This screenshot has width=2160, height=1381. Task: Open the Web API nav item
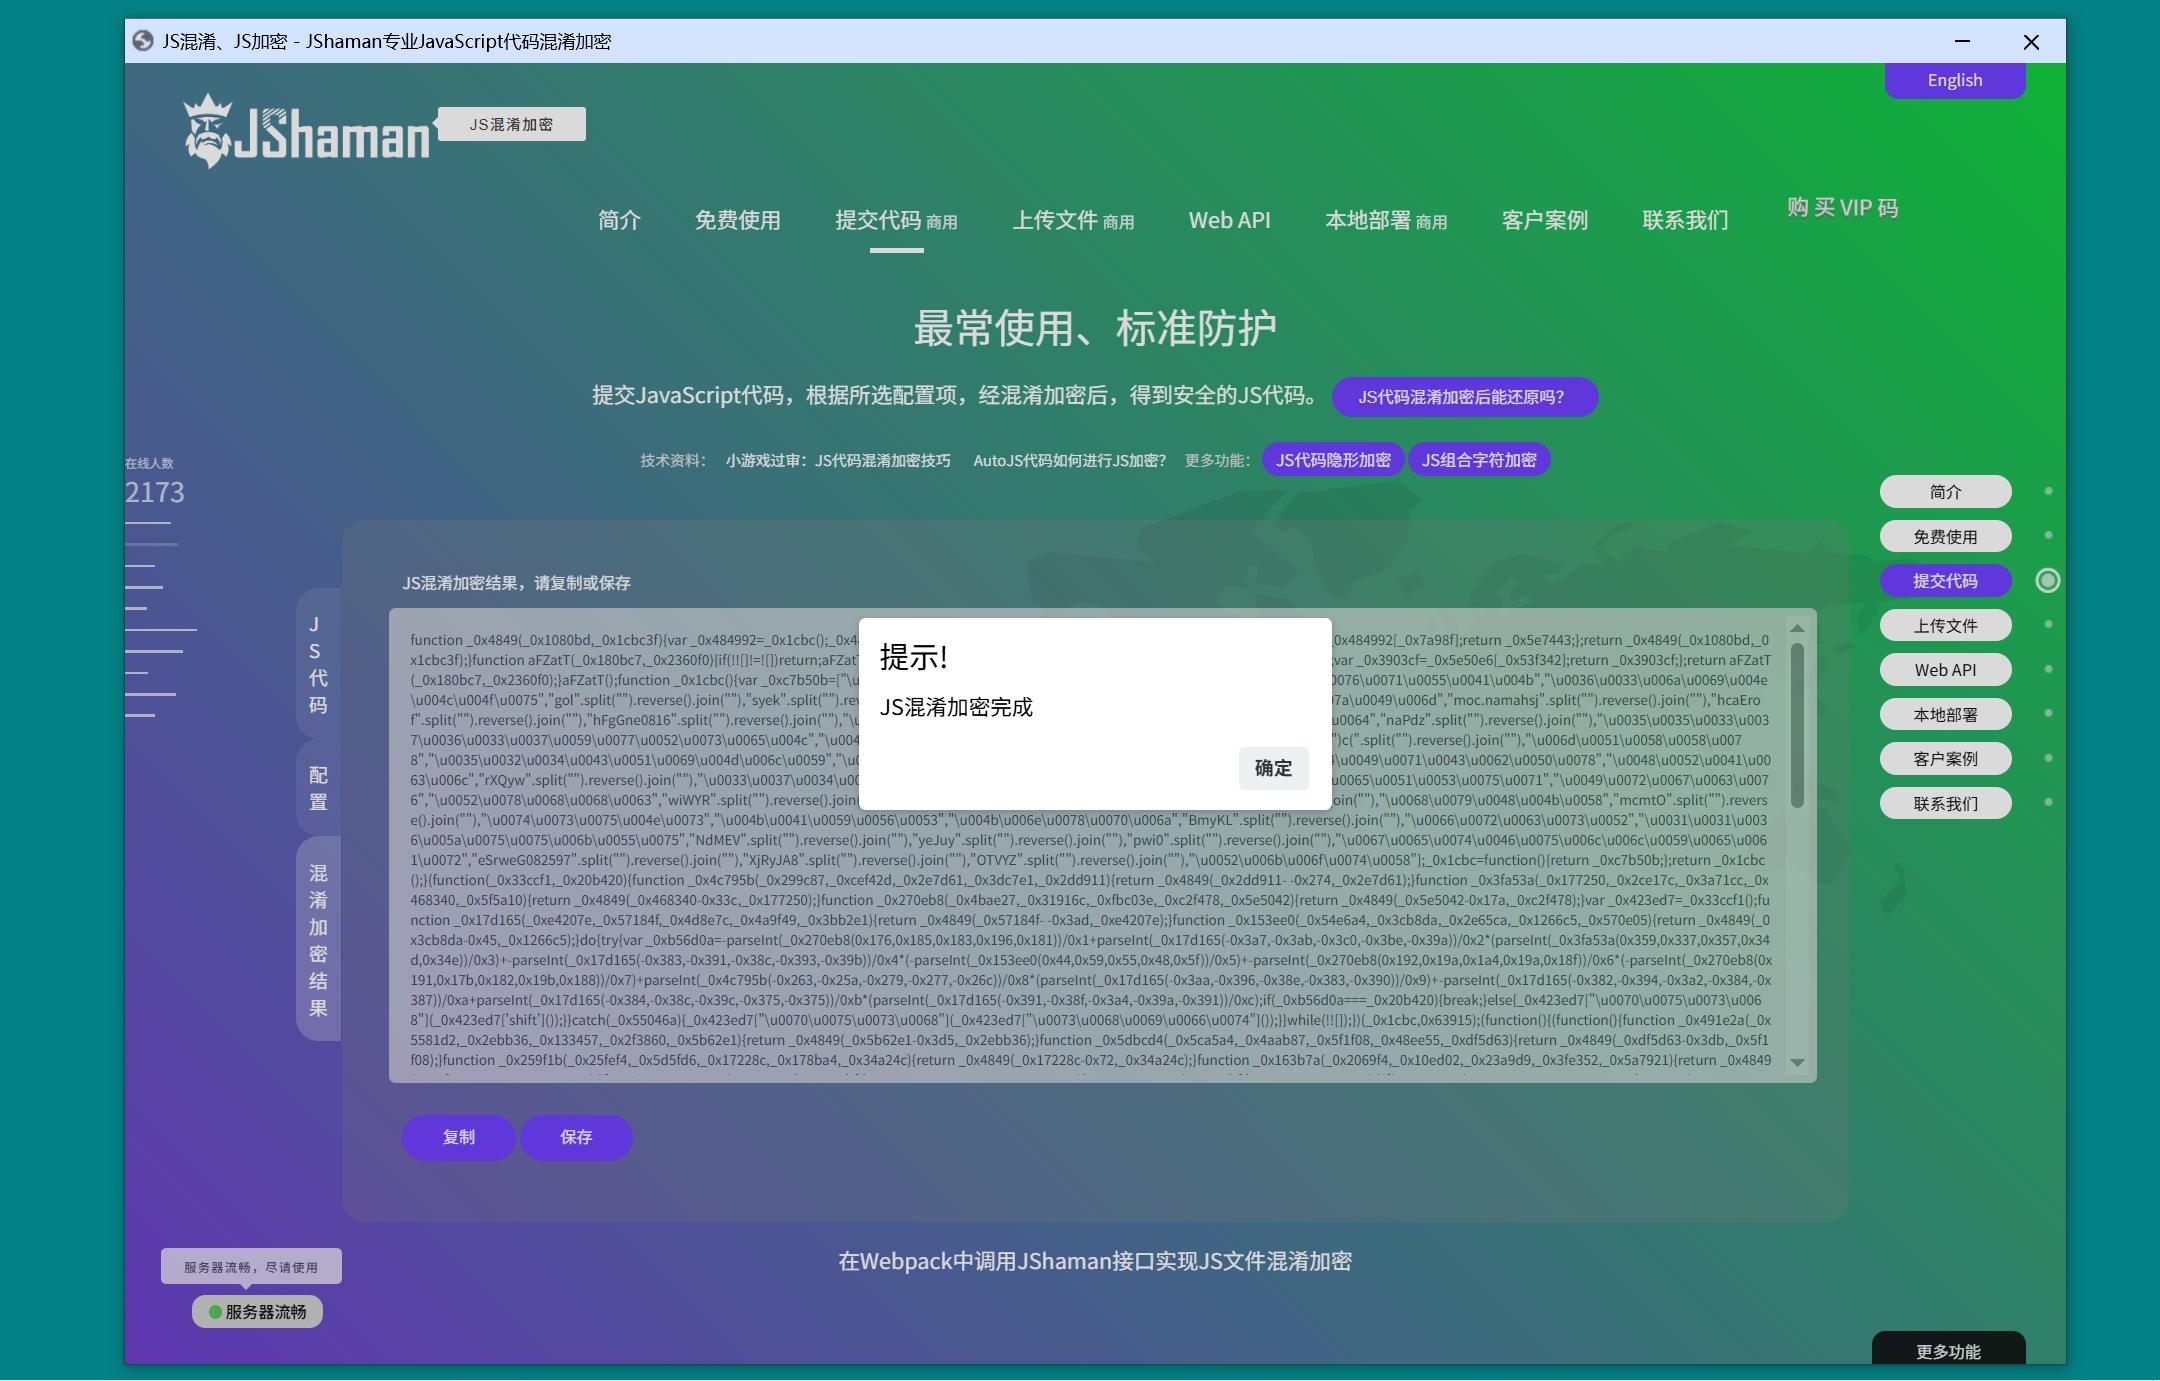1229,220
